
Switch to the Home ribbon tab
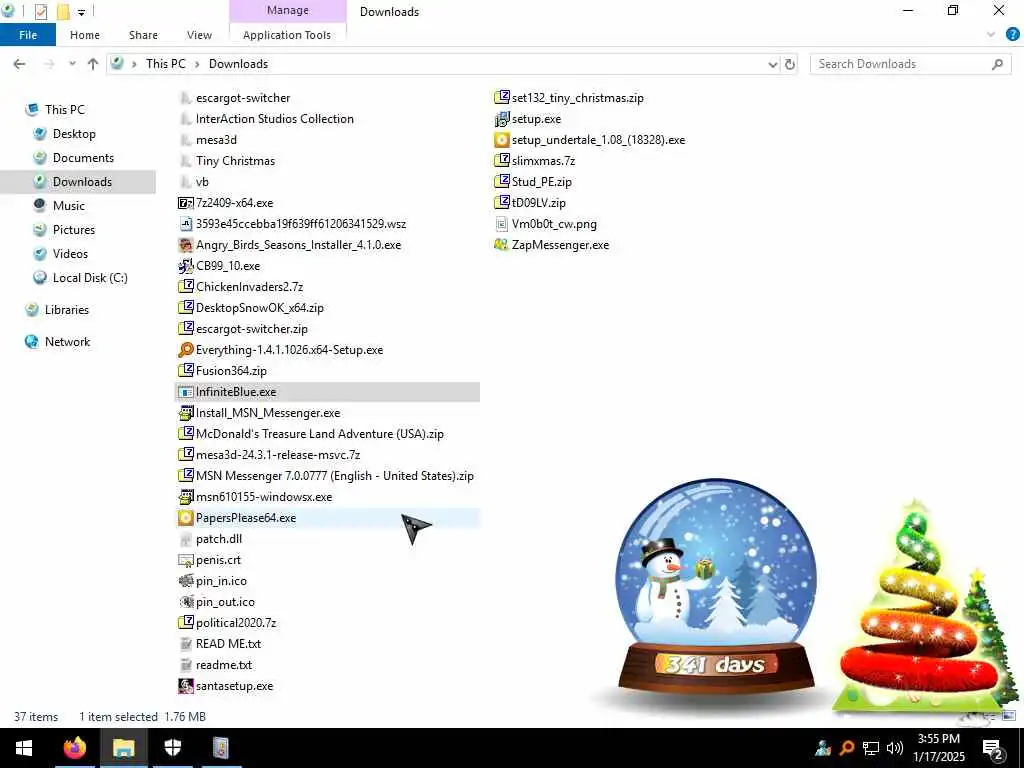click(x=85, y=35)
